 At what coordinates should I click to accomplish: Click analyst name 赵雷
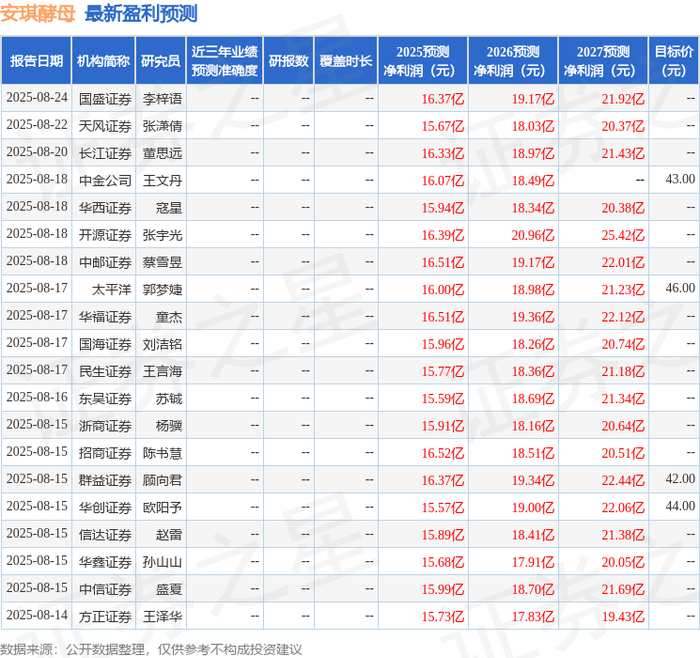(169, 534)
